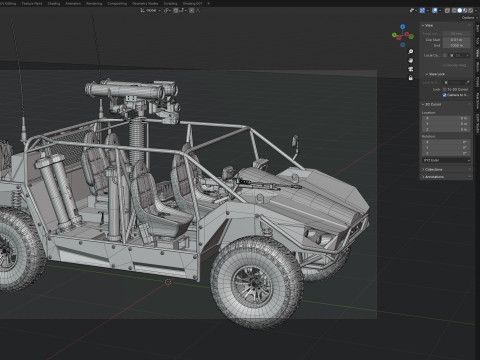480x360 pixels.
Task: Click the blue Z axis on the navigation gizmo
Action: (403, 27)
